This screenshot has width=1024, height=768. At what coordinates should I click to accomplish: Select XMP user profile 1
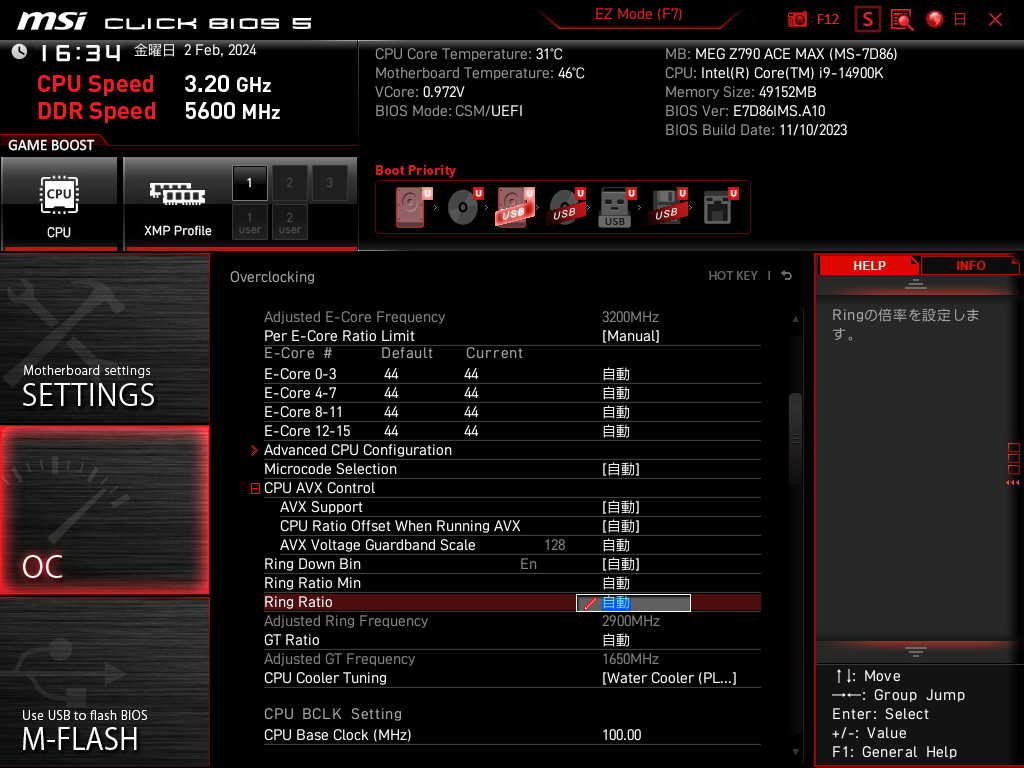[249, 222]
